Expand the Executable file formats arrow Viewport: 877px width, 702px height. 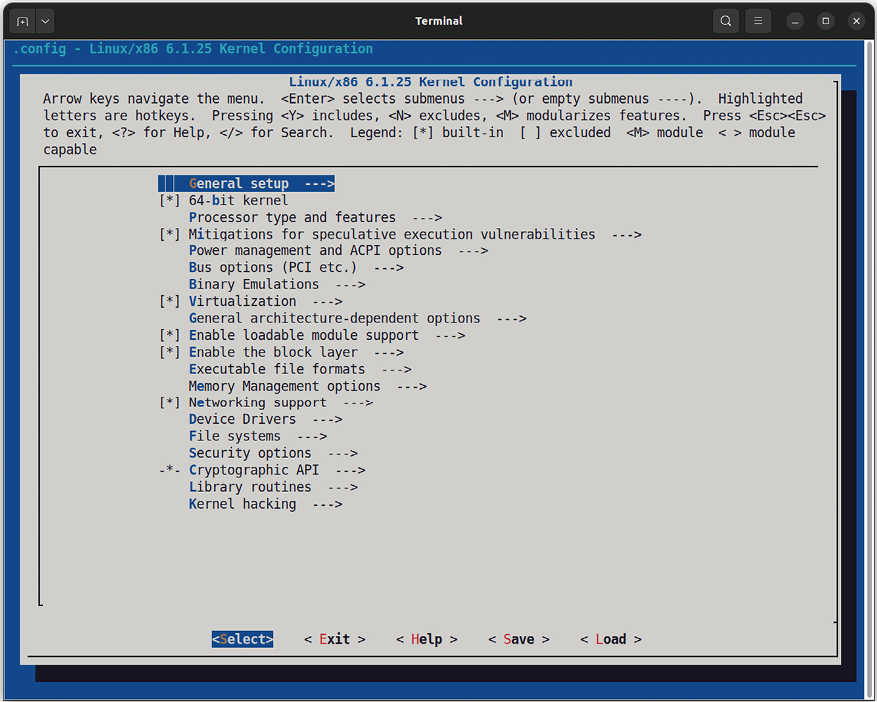coord(397,369)
